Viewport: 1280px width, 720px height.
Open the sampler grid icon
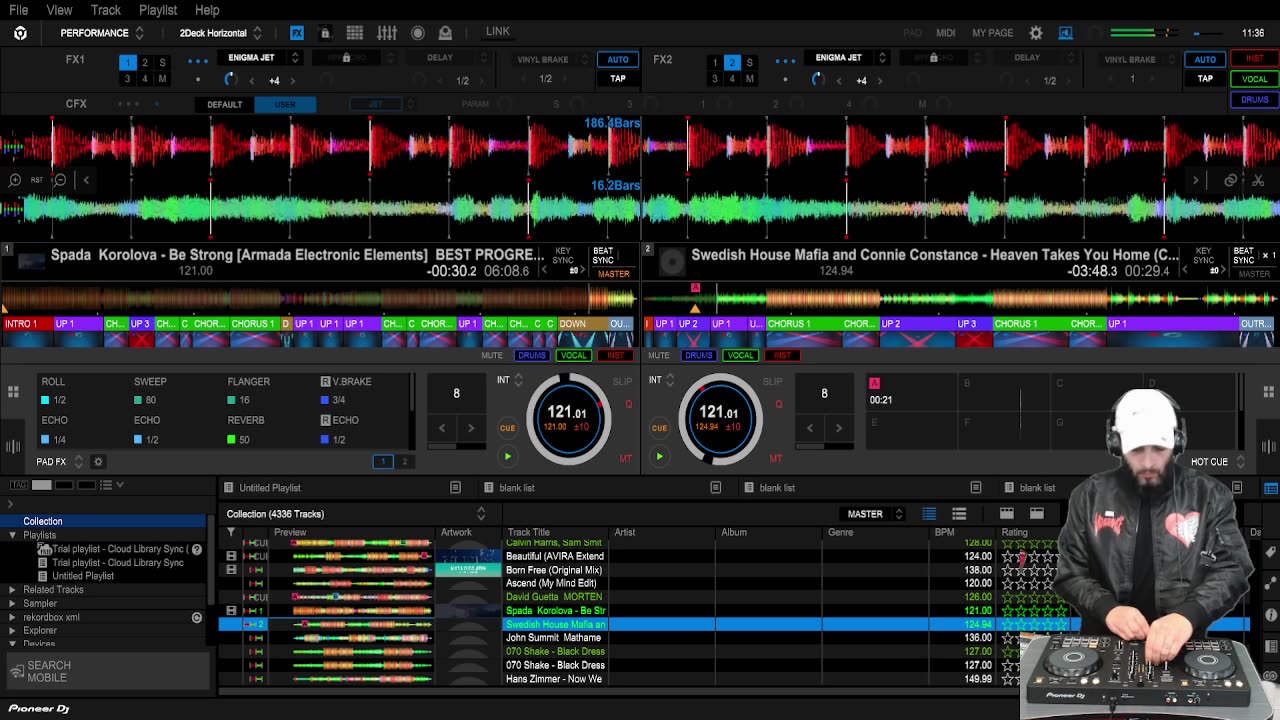[x=355, y=33]
